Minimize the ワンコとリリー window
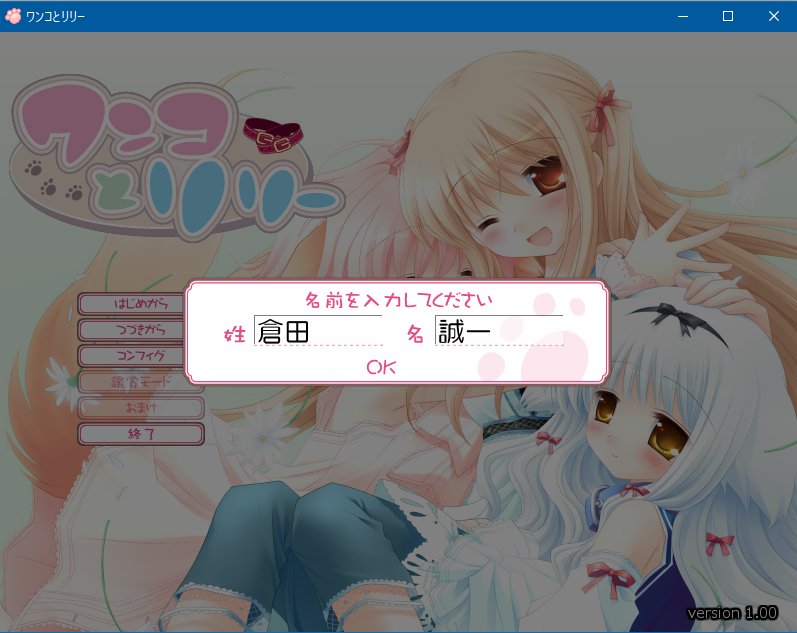 click(683, 16)
